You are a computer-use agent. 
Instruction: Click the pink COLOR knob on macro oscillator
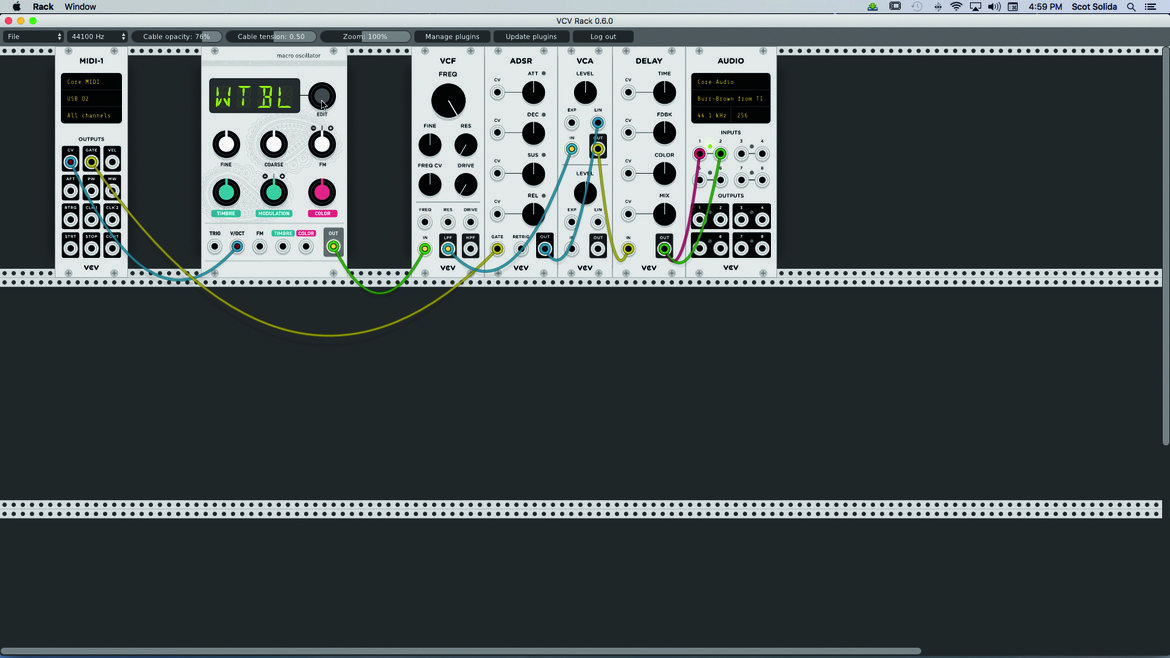click(322, 192)
